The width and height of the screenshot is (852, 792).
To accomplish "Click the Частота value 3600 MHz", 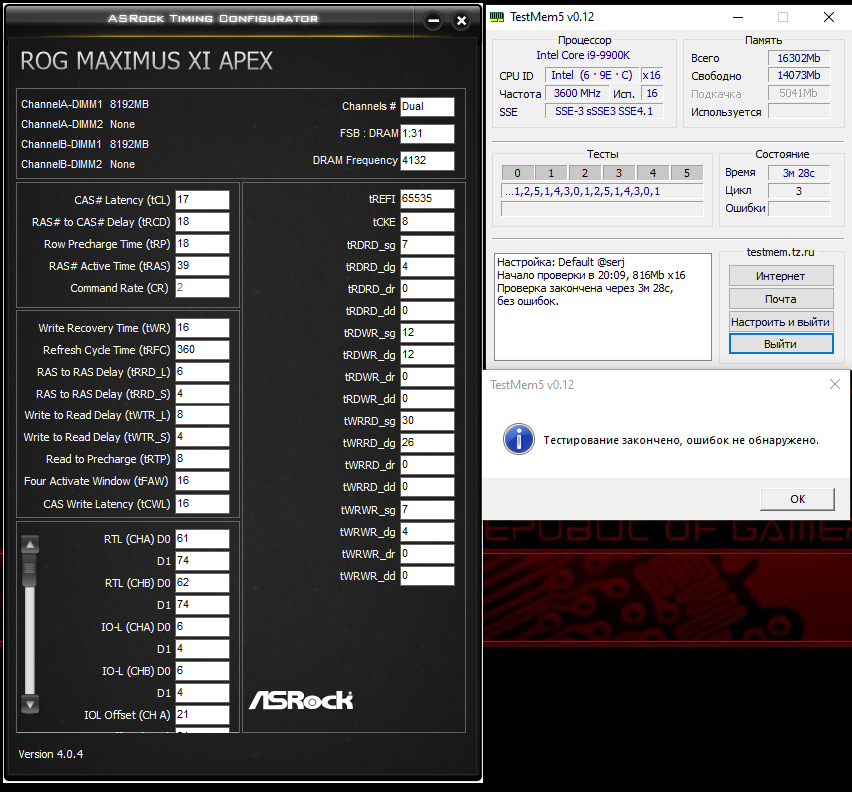I will [577, 93].
